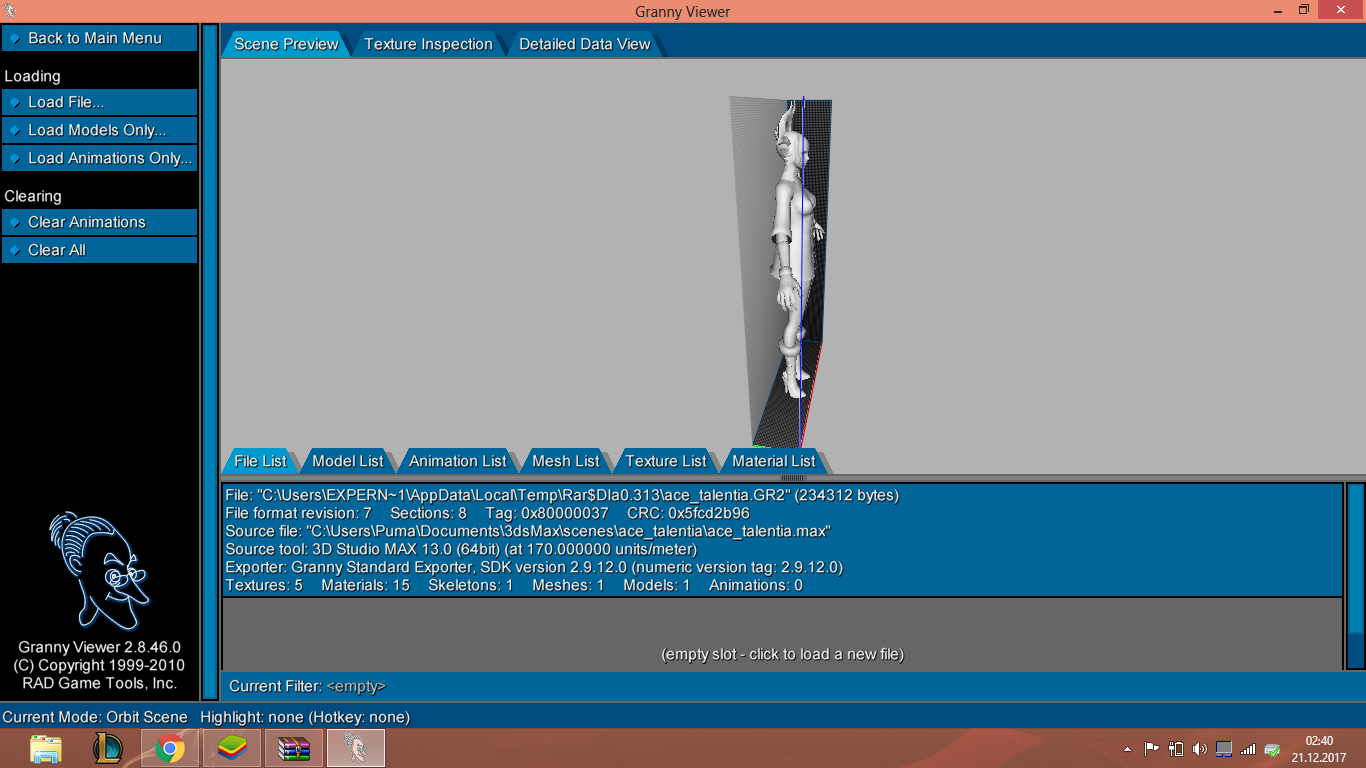This screenshot has height=768, width=1366.
Task: Choose Load Animations Only...
Action: coord(99,158)
